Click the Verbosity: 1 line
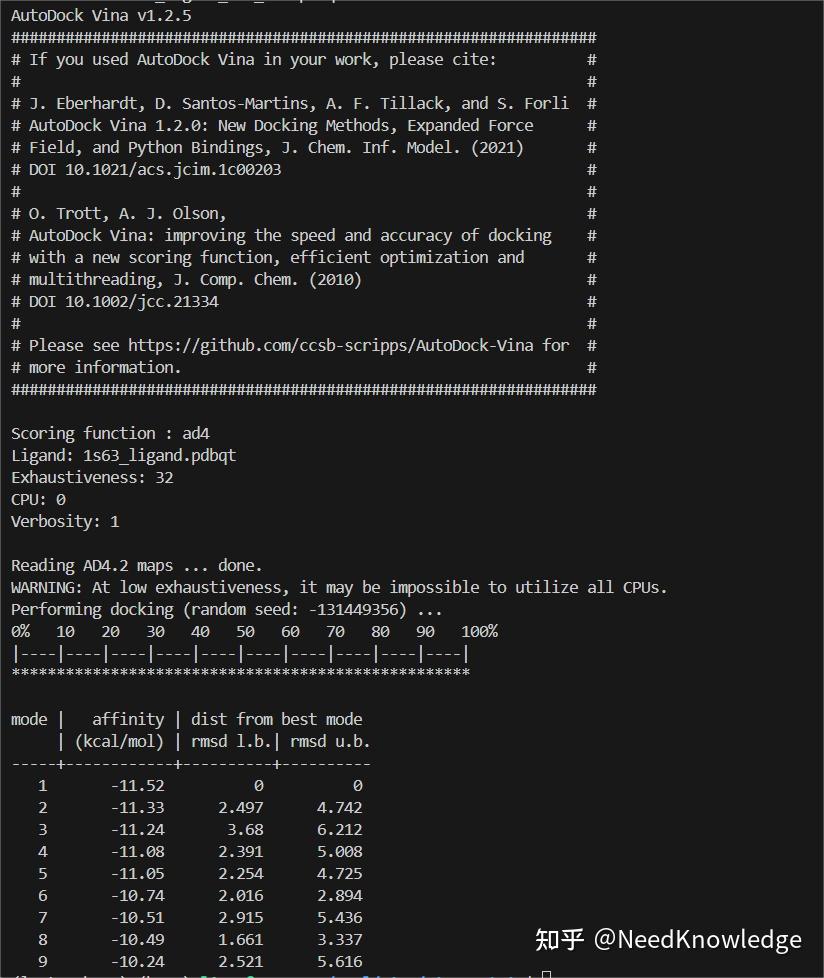 coord(65,521)
